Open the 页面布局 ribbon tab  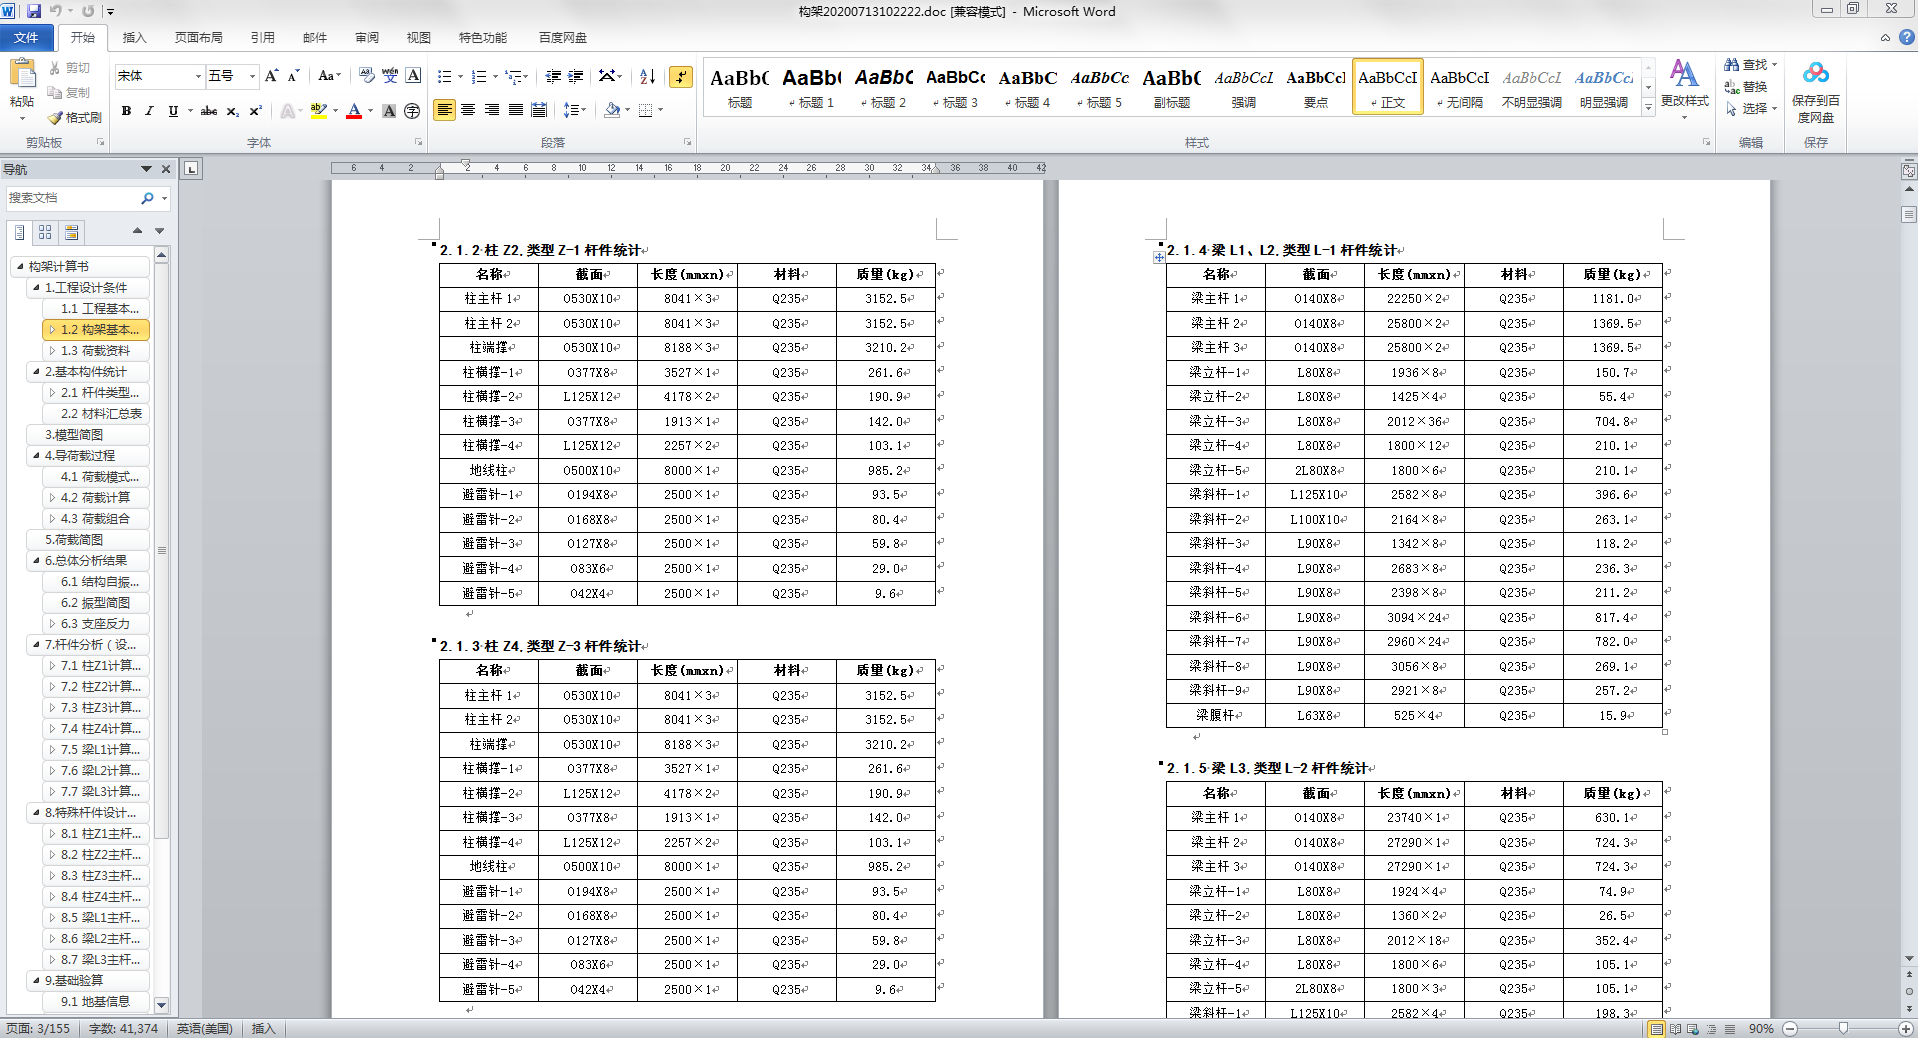[x=198, y=38]
